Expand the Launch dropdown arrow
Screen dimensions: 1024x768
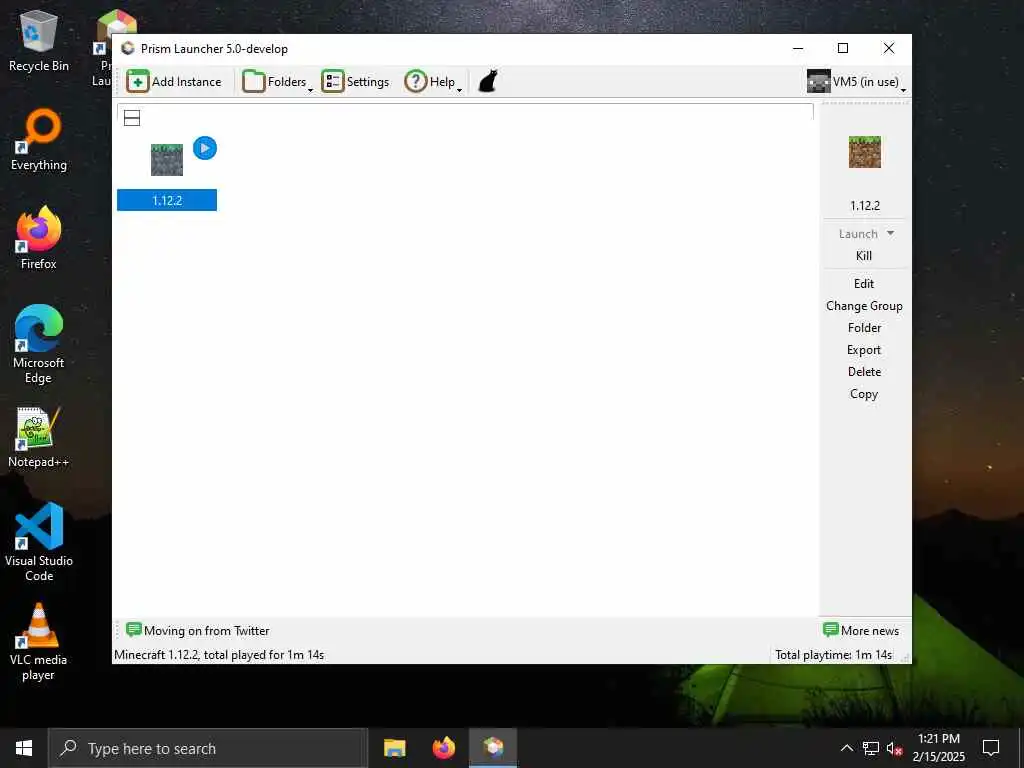click(x=890, y=233)
